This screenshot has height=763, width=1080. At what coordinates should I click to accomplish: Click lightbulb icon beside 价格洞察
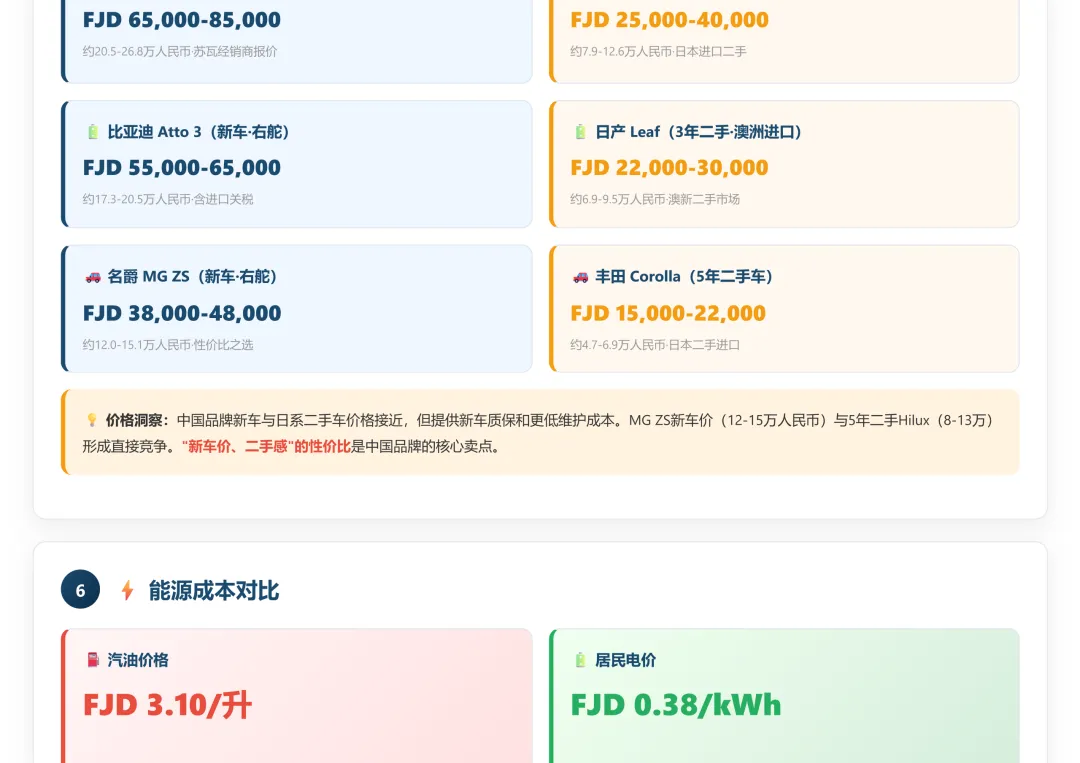[92, 421]
